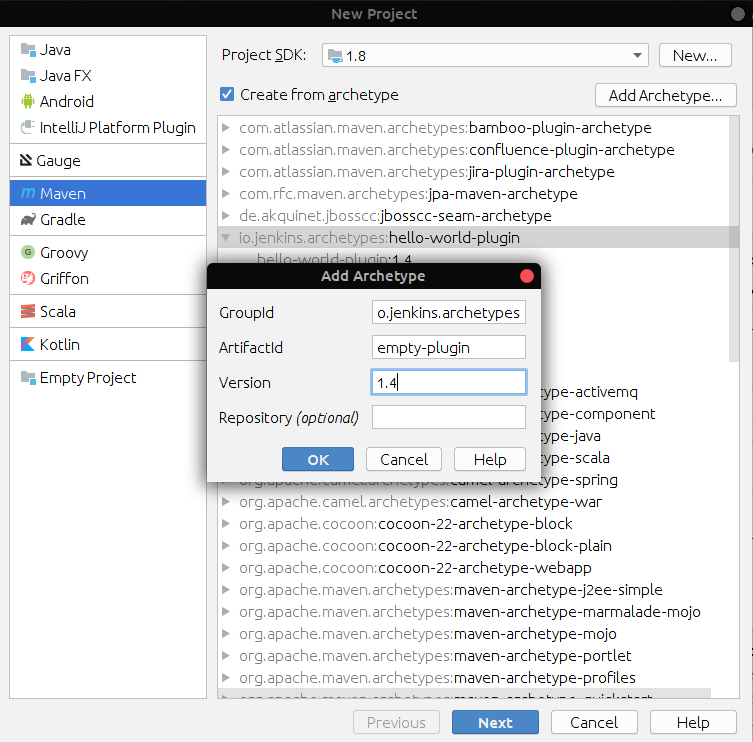Select the Java project type icon
This screenshot has width=753, height=742.
(28, 50)
